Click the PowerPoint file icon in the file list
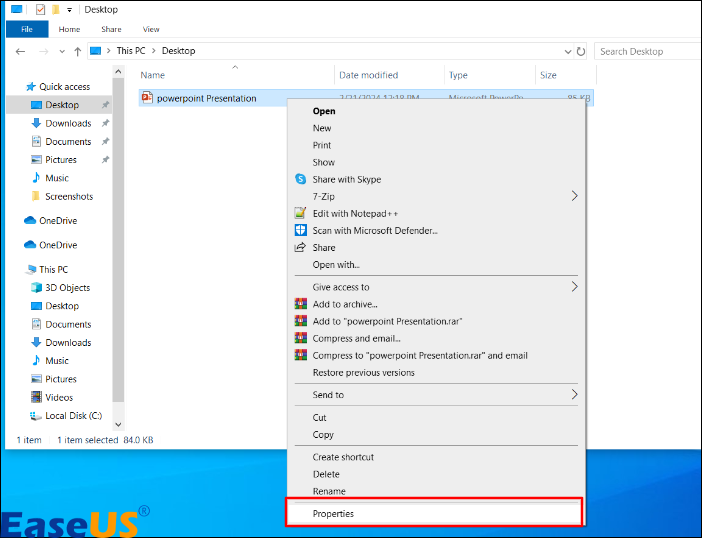Image resolution: width=702 pixels, height=538 pixels. coord(148,98)
